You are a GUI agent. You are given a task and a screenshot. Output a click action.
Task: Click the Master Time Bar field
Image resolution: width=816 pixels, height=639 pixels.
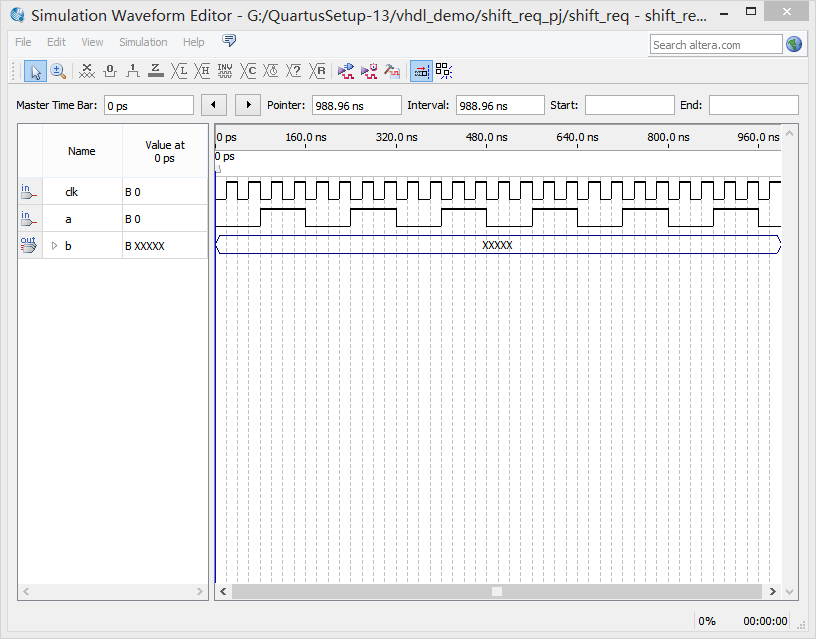click(149, 106)
